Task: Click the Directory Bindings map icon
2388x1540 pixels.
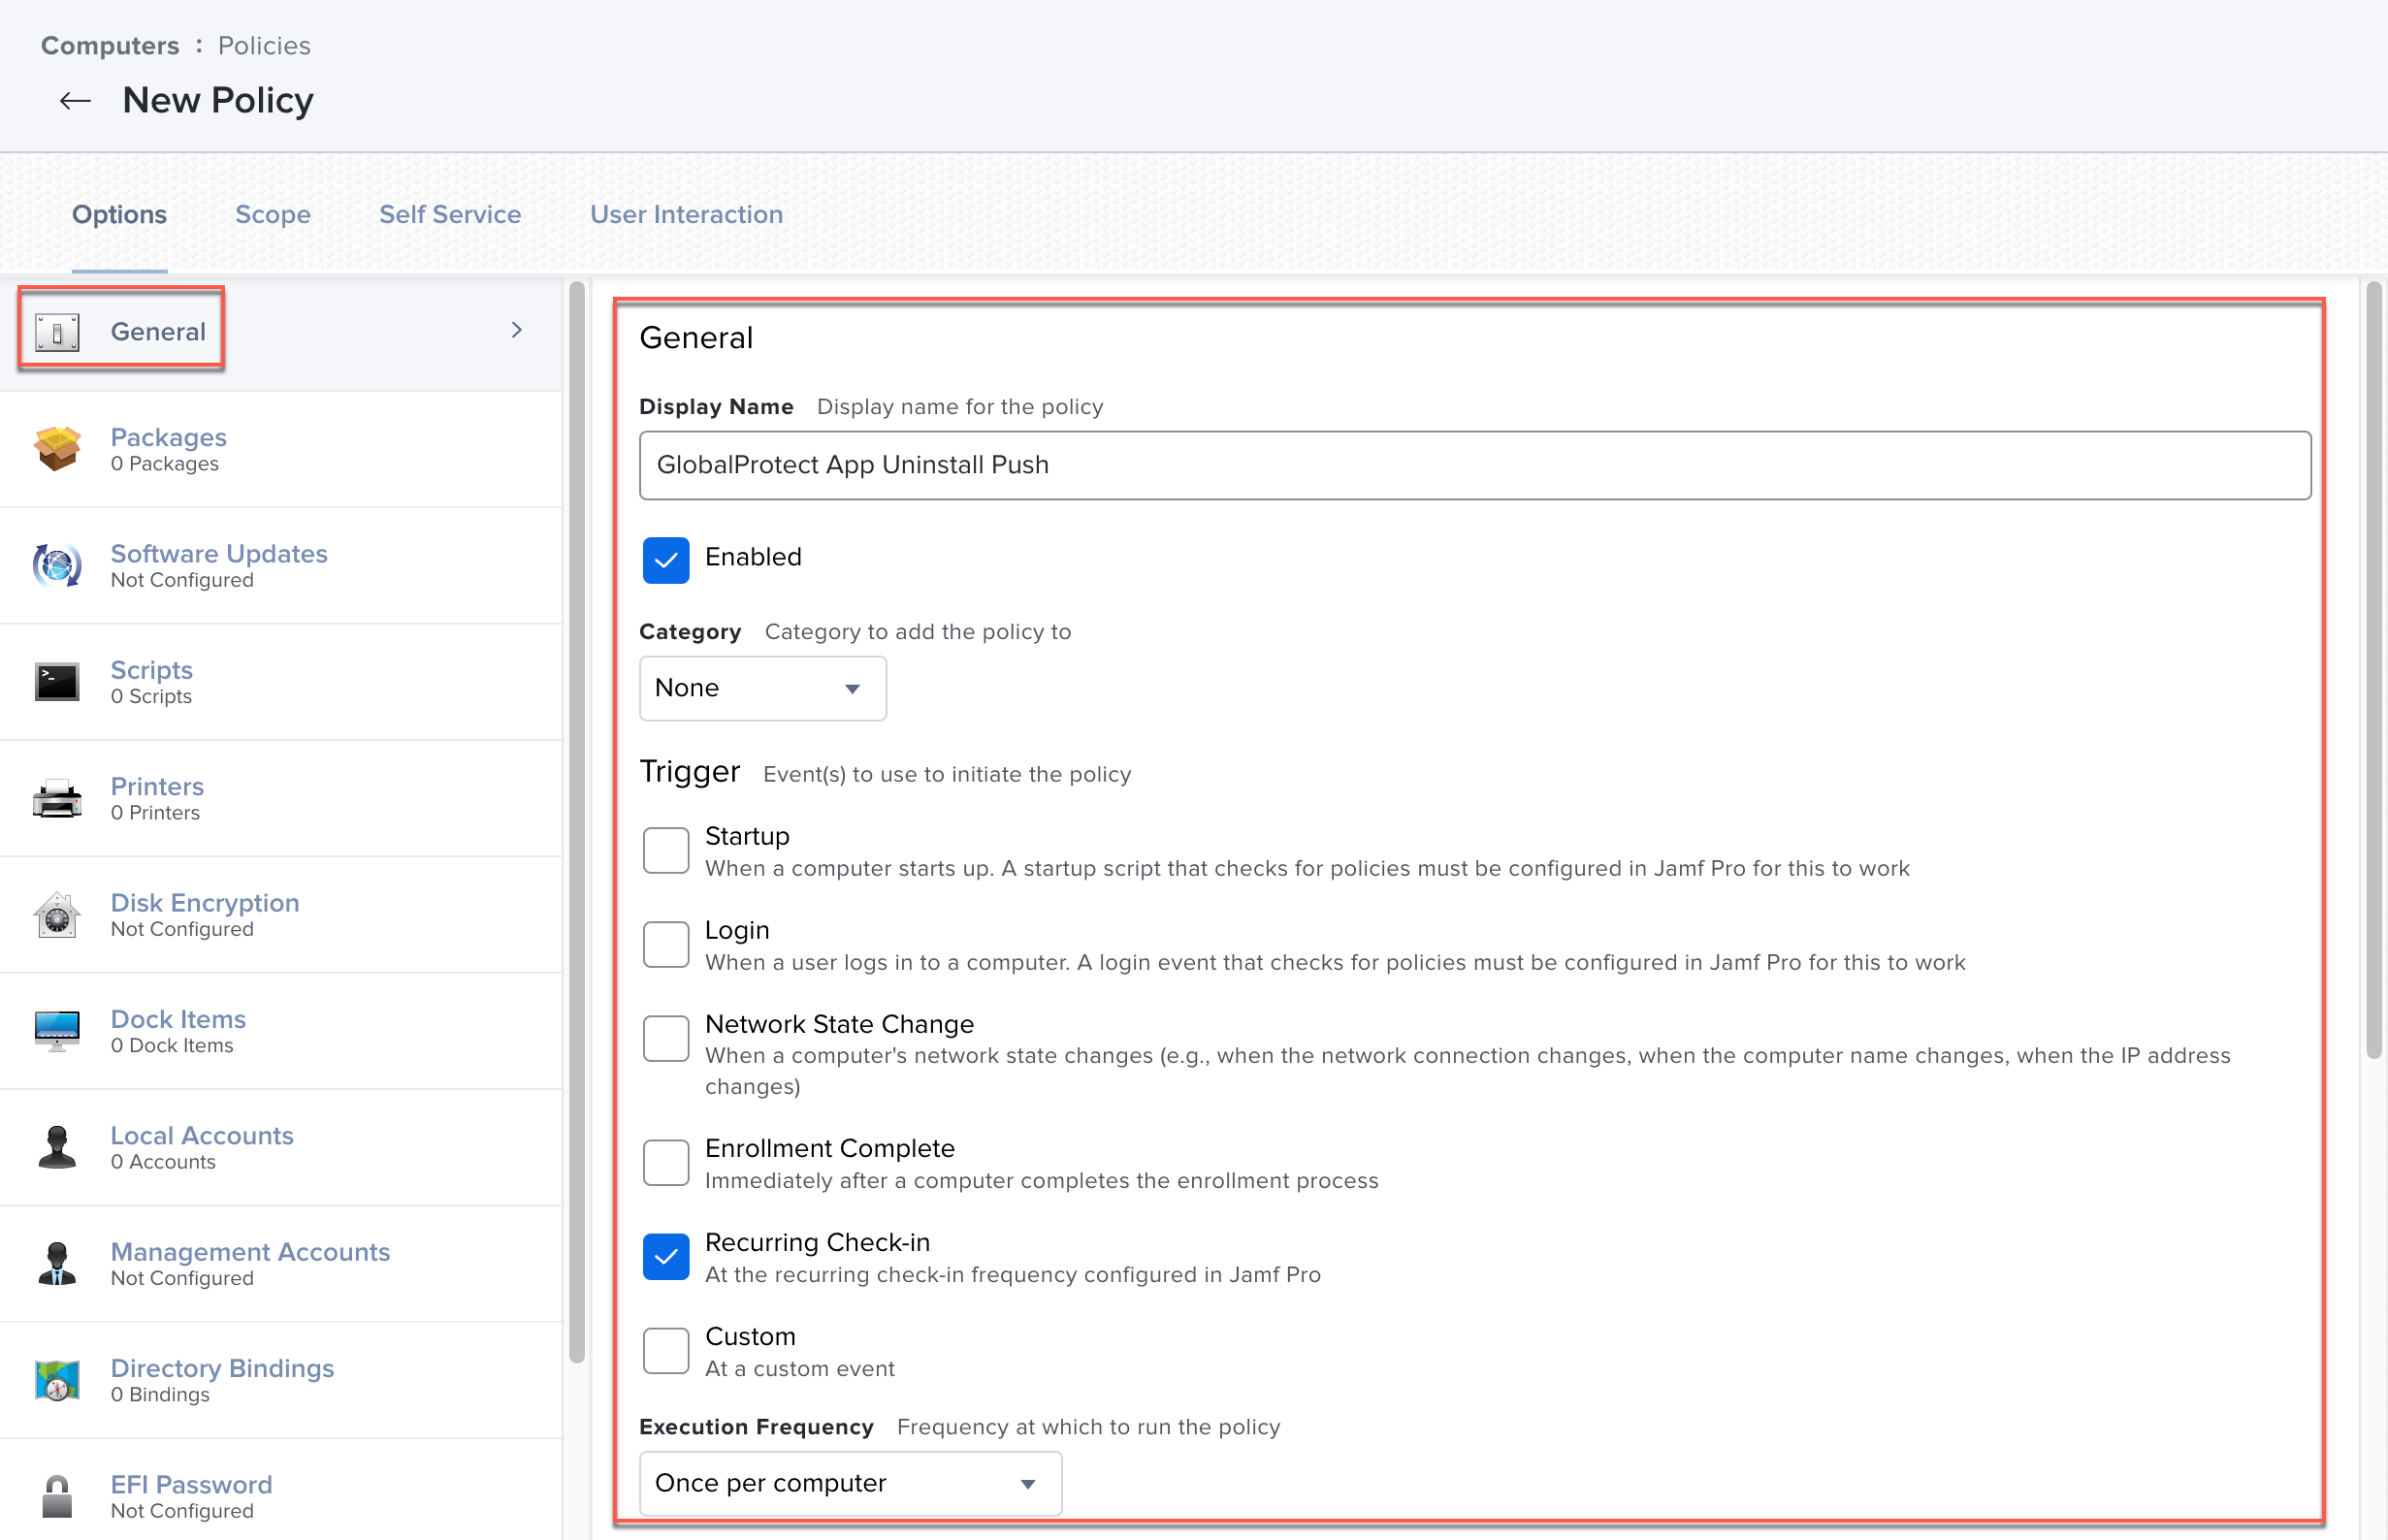Action: (57, 1381)
